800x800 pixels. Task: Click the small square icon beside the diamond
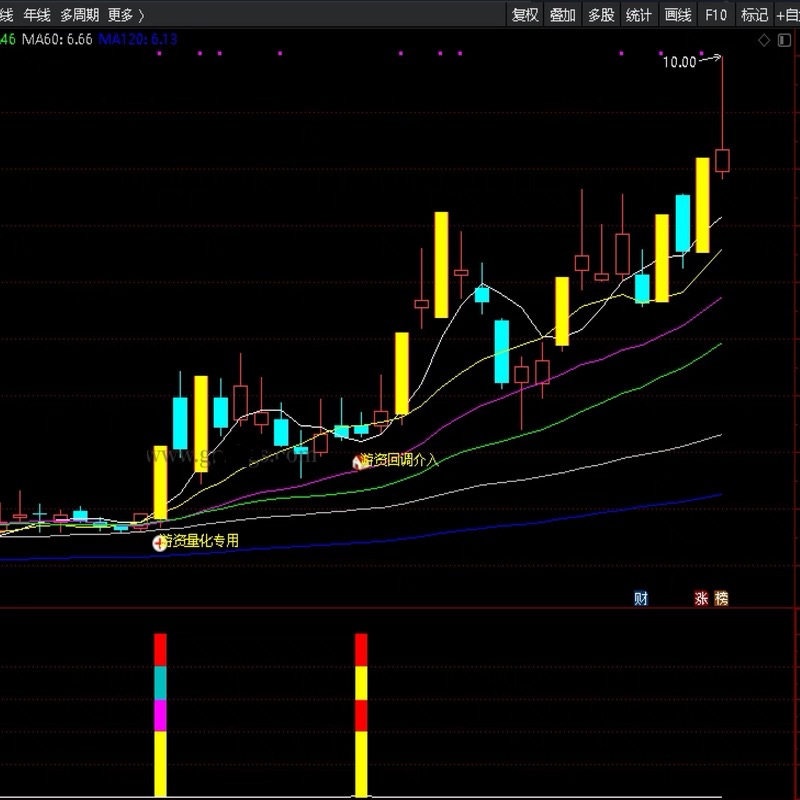[x=782, y=40]
